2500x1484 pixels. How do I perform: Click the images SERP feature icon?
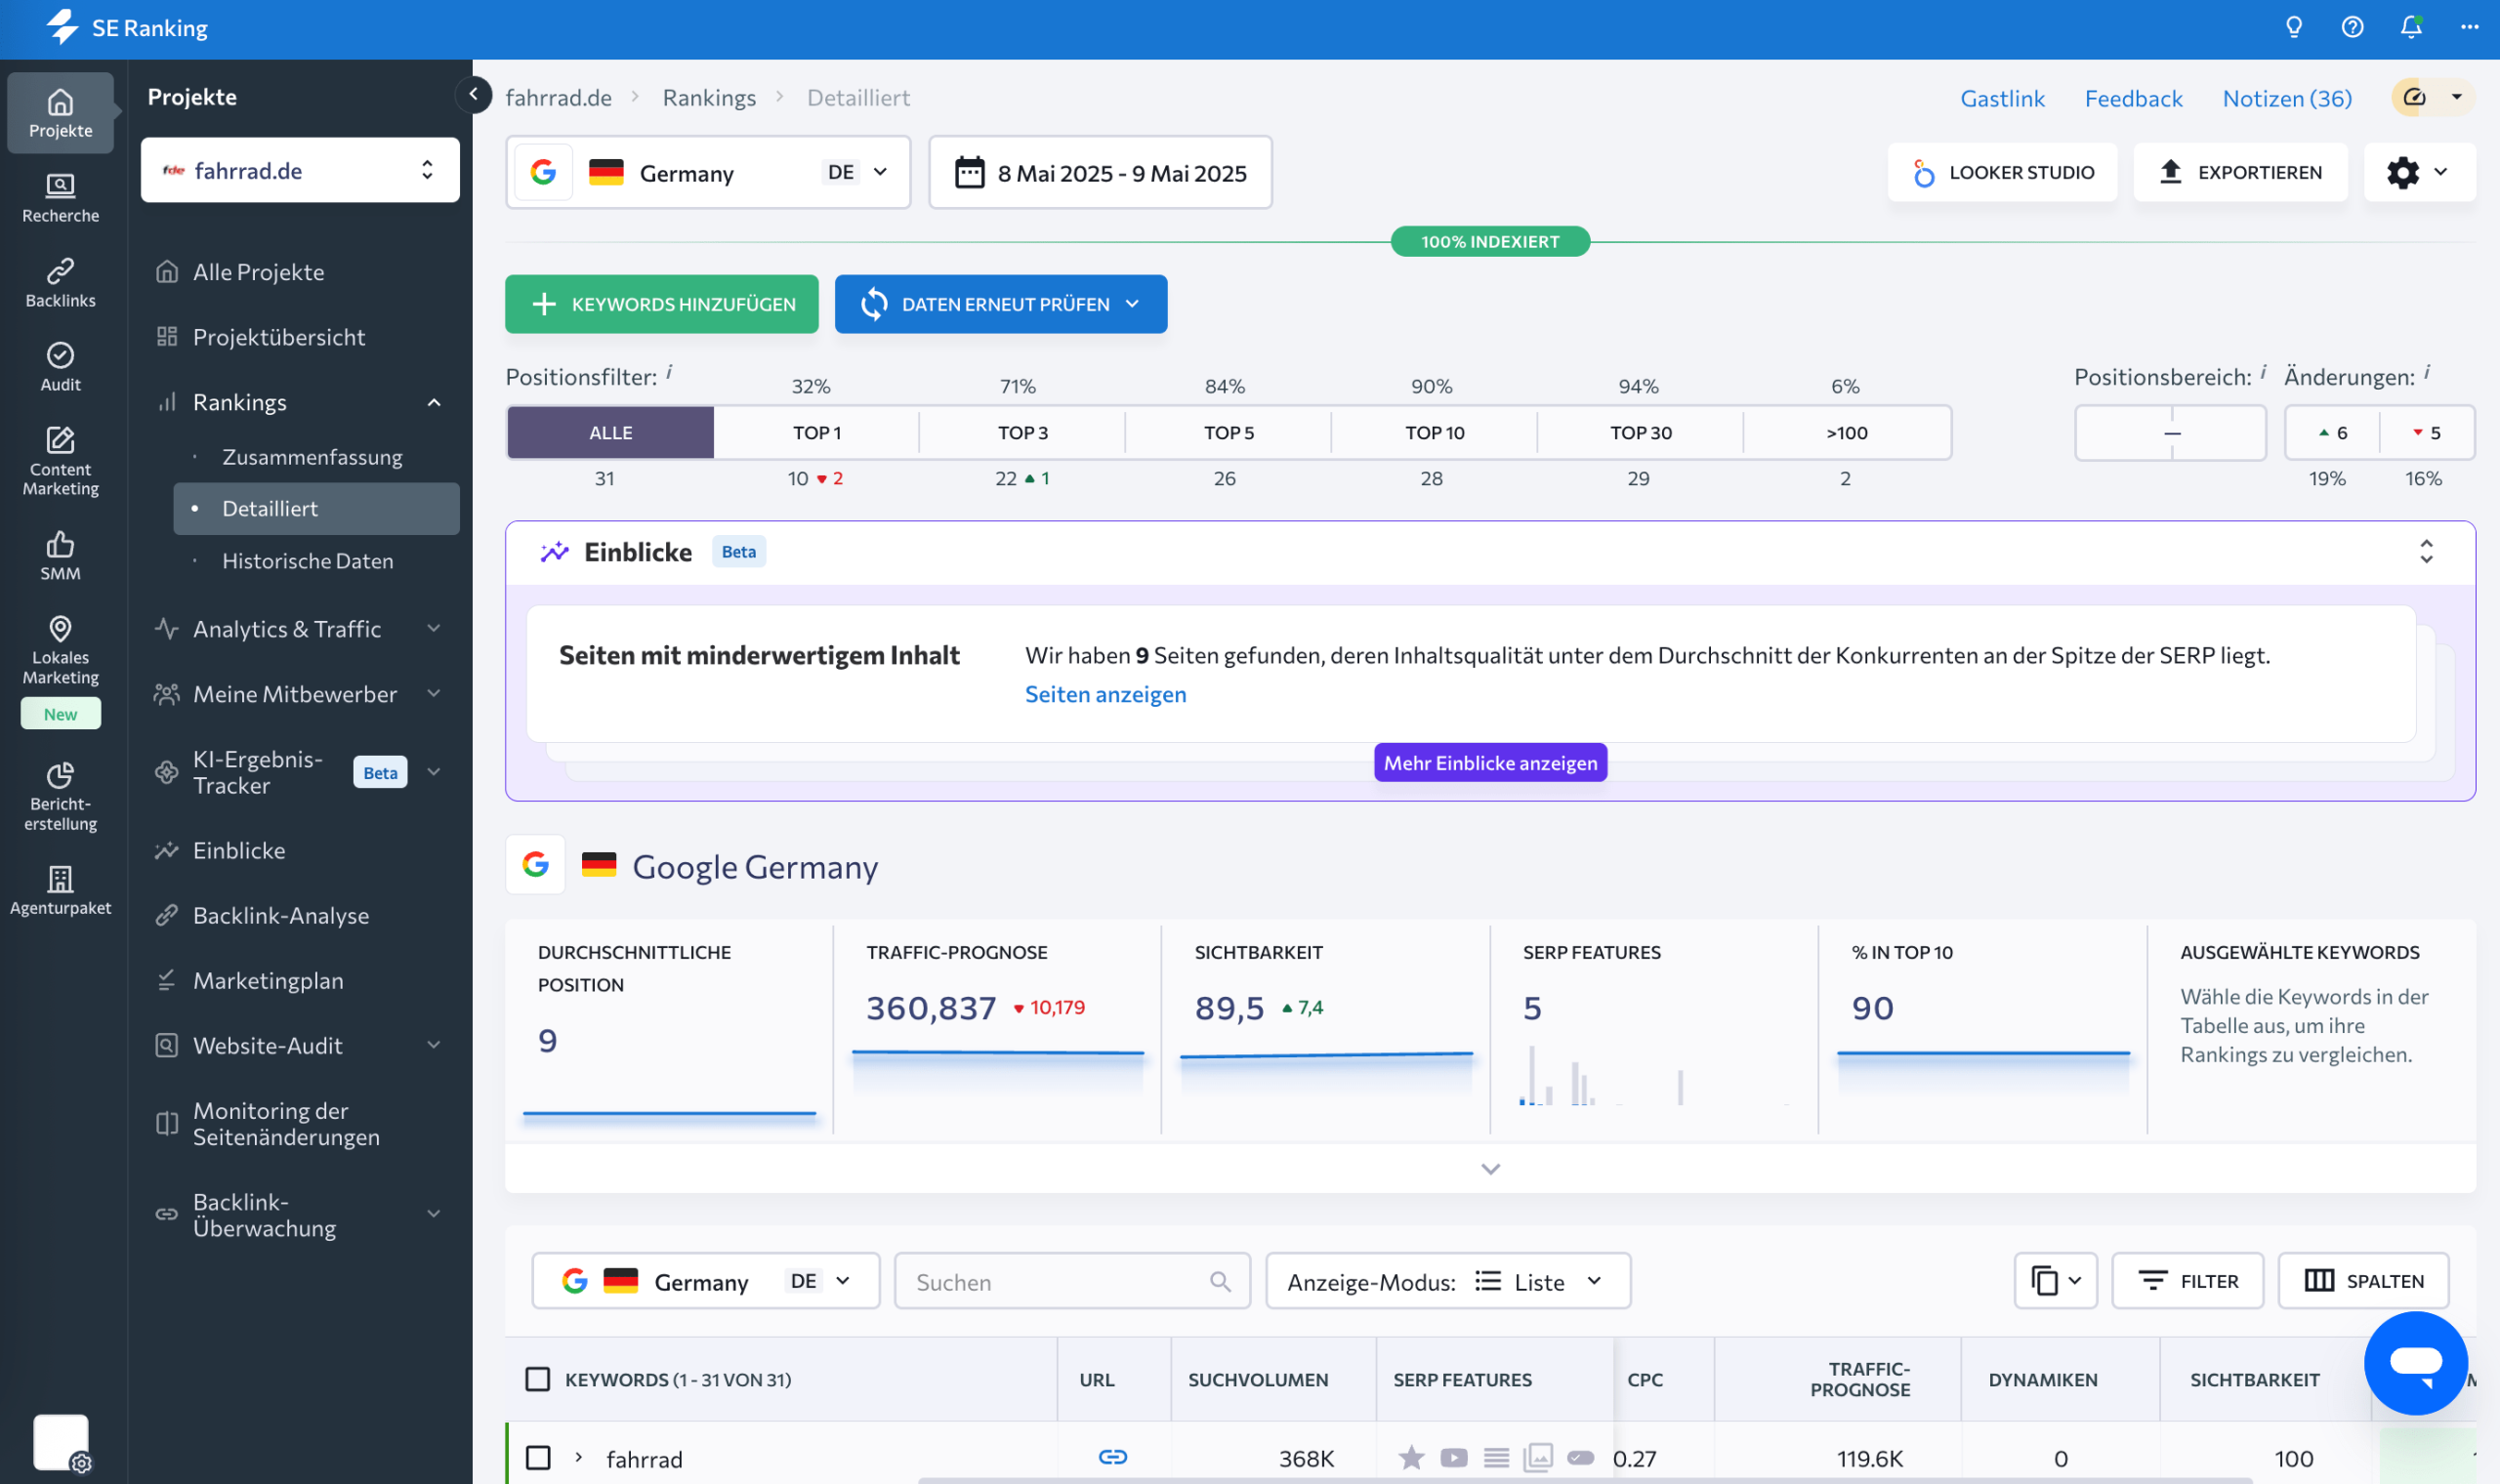pyautogui.click(x=1538, y=1457)
